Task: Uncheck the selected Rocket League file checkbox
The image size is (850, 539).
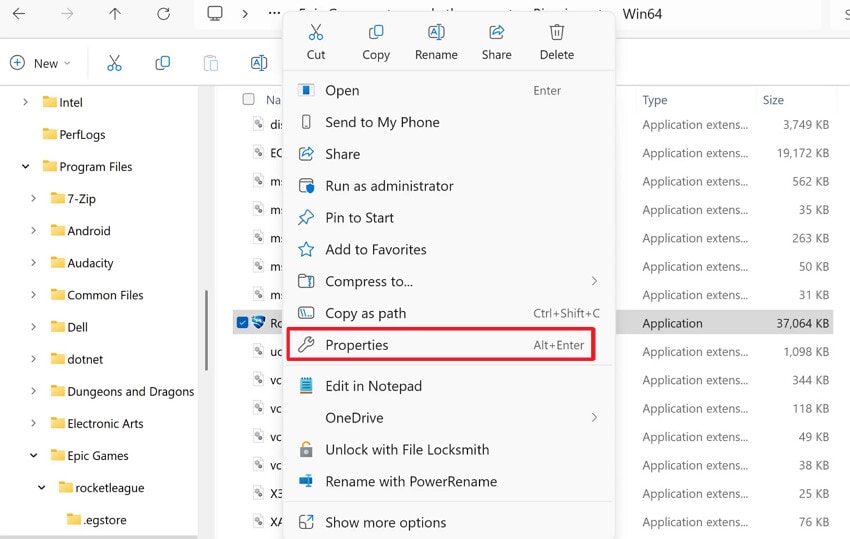Action: pos(242,323)
